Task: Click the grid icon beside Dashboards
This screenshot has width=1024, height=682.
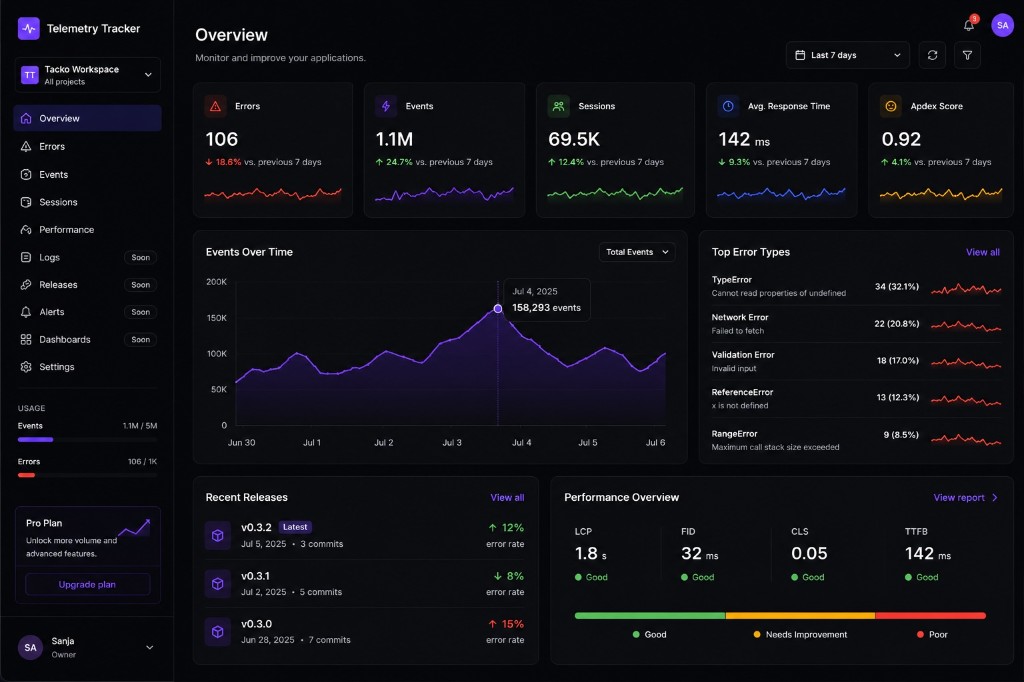Action: (x=26, y=340)
